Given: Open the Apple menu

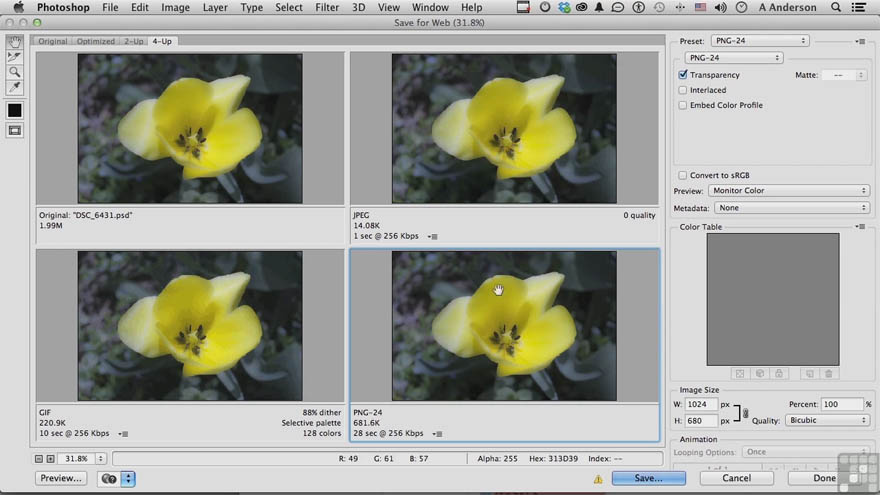Looking at the screenshot, I should (x=19, y=7).
